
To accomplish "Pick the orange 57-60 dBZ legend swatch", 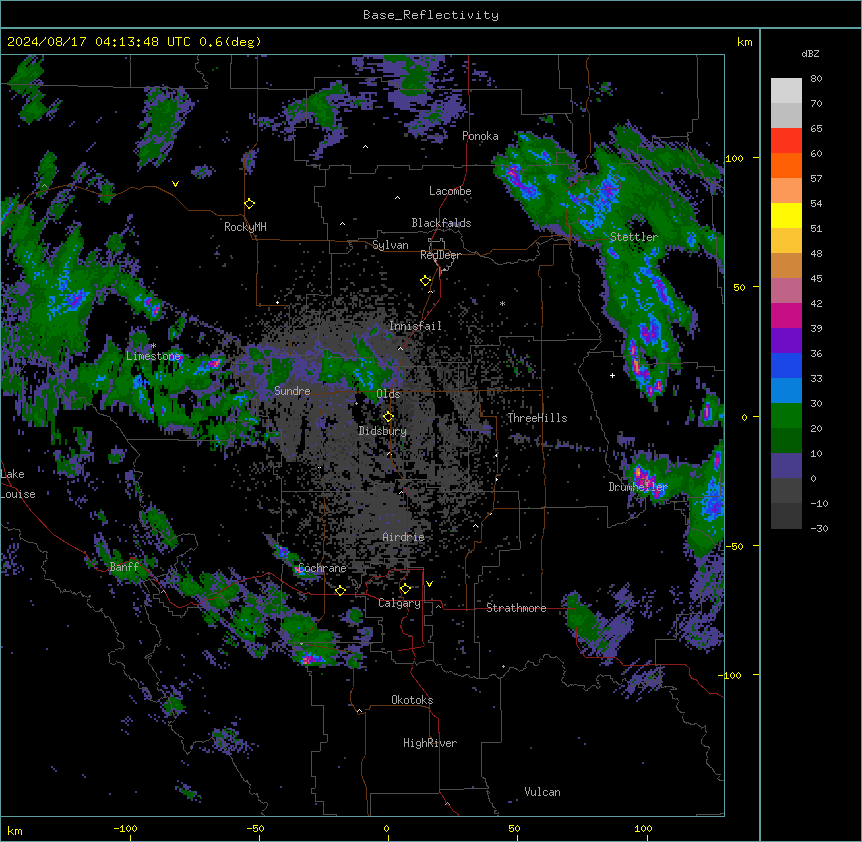I will (786, 165).
